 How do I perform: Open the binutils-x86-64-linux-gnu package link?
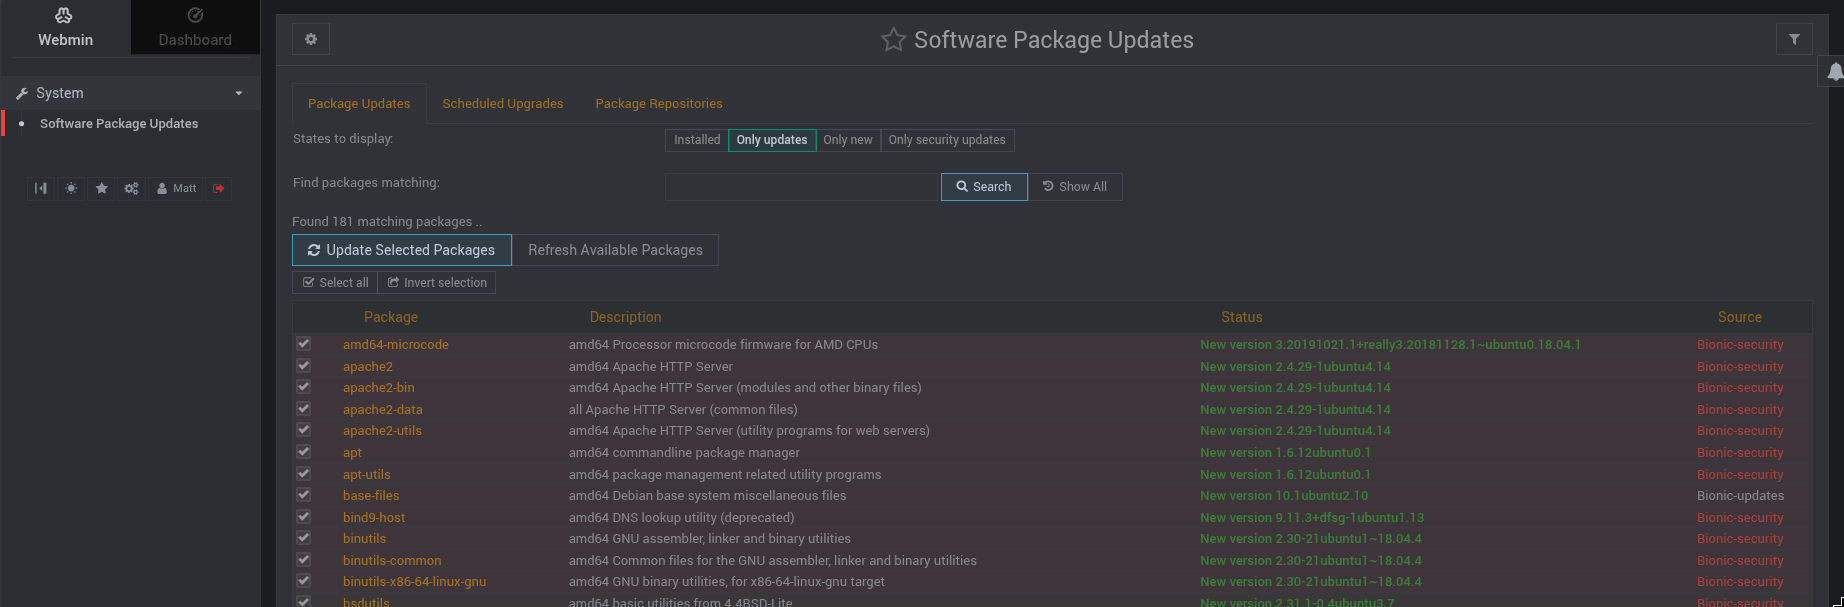pos(415,582)
